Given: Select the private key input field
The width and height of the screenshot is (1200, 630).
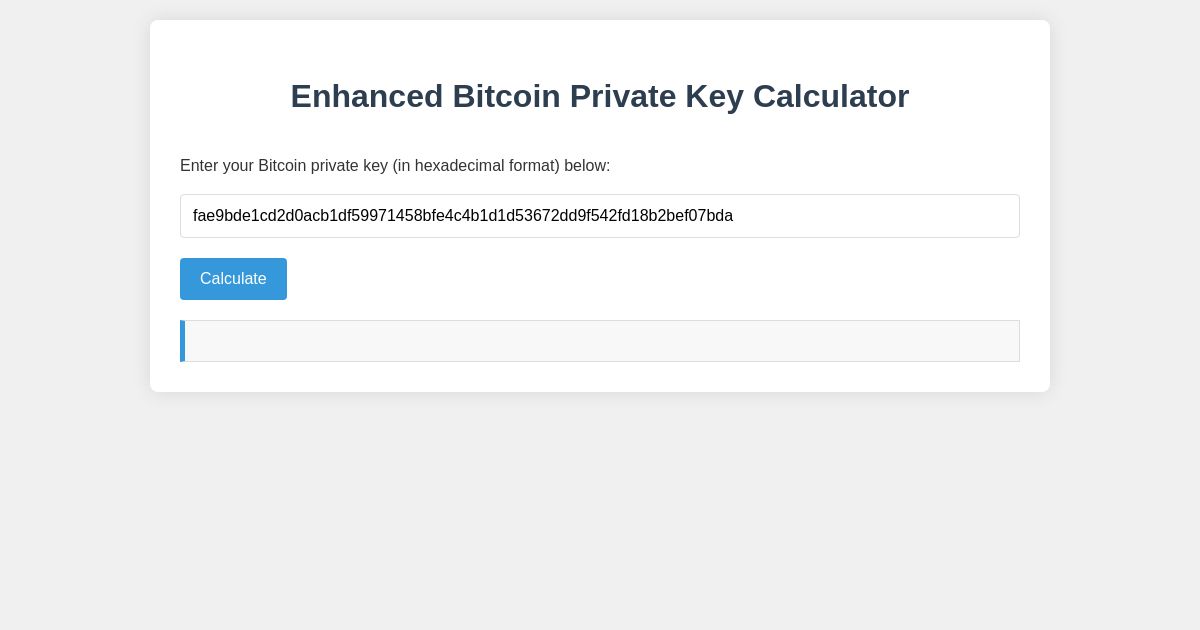Looking at the screenshot, I should [600, 216].
